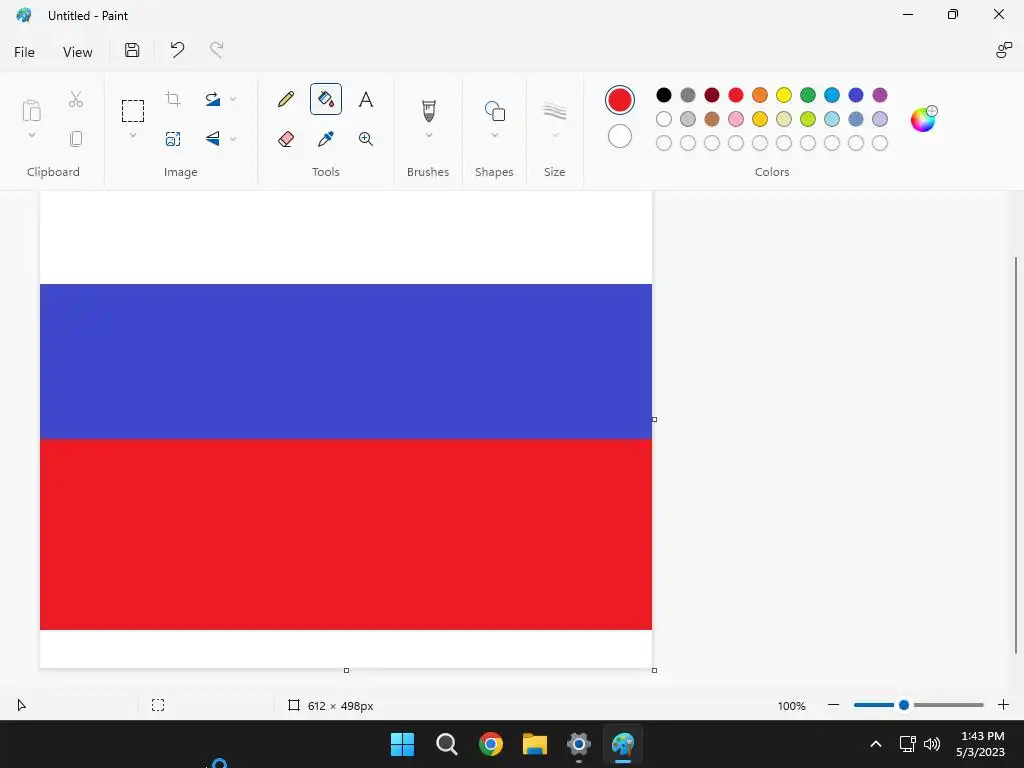
Task: Pick the purple color swatch
Action: pos(880,95)
